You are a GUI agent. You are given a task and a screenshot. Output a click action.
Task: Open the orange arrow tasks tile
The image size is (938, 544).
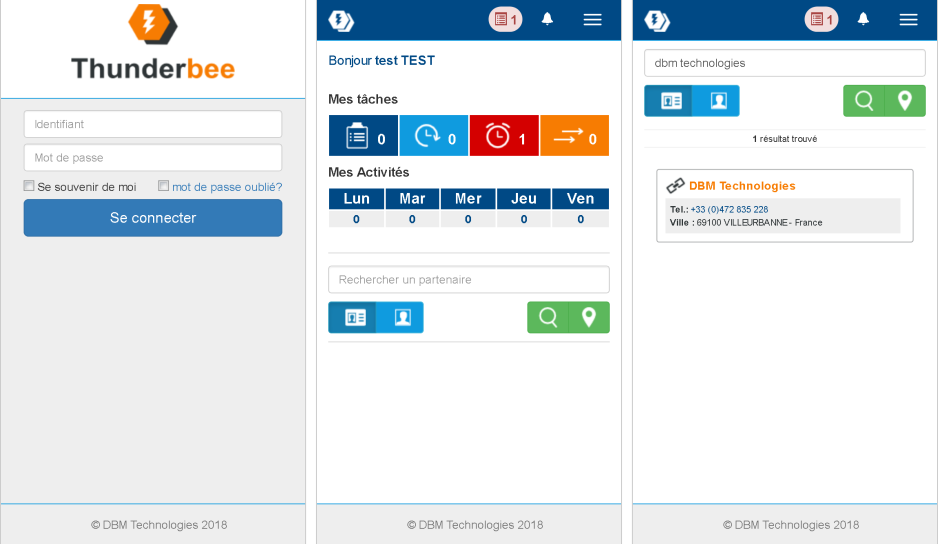click(574, 136)
